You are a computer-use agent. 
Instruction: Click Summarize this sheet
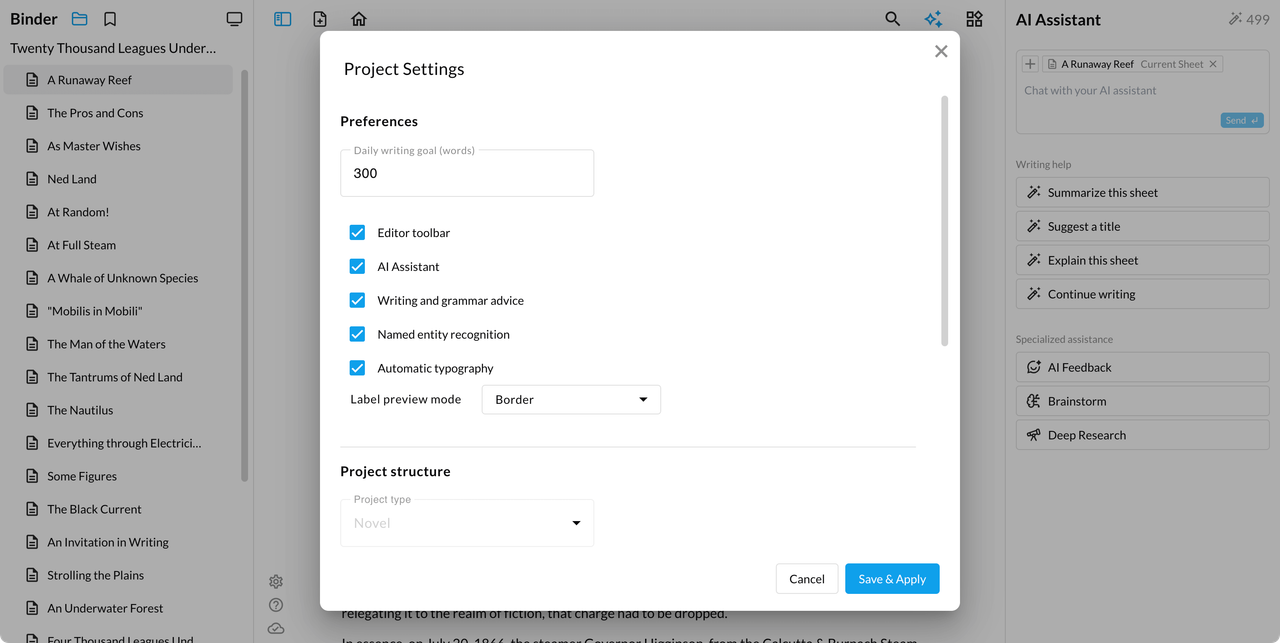pyautogui.click(x=1142, y=192)
